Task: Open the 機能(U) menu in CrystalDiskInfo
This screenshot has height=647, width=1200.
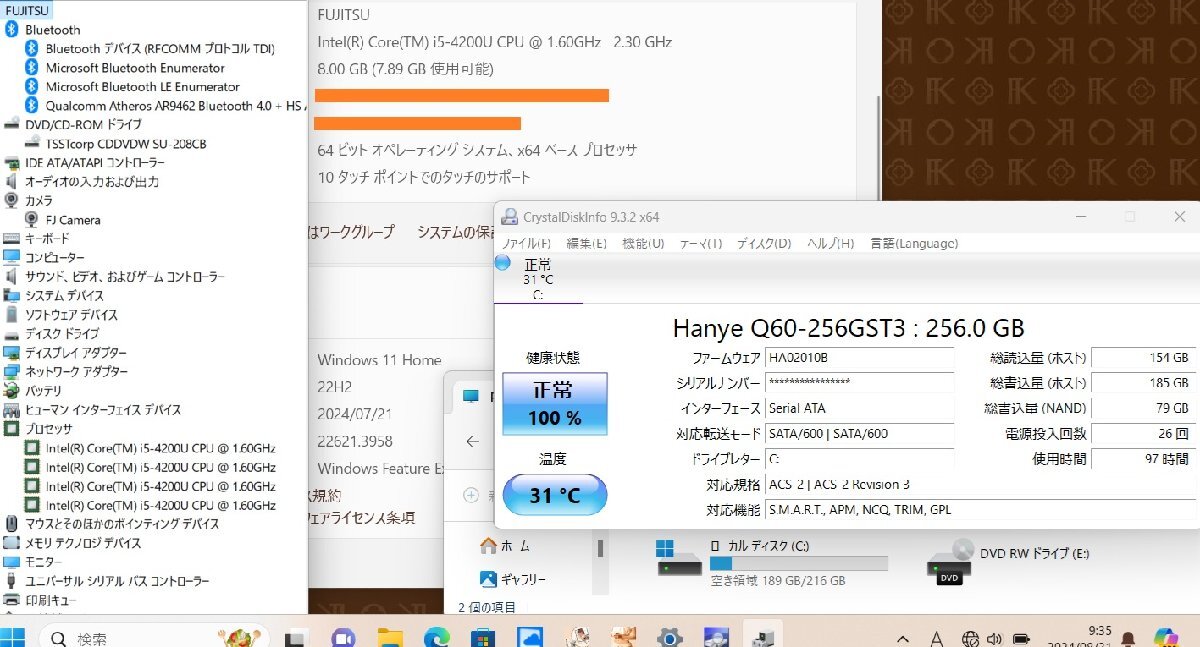Action: tap(643, 243)
